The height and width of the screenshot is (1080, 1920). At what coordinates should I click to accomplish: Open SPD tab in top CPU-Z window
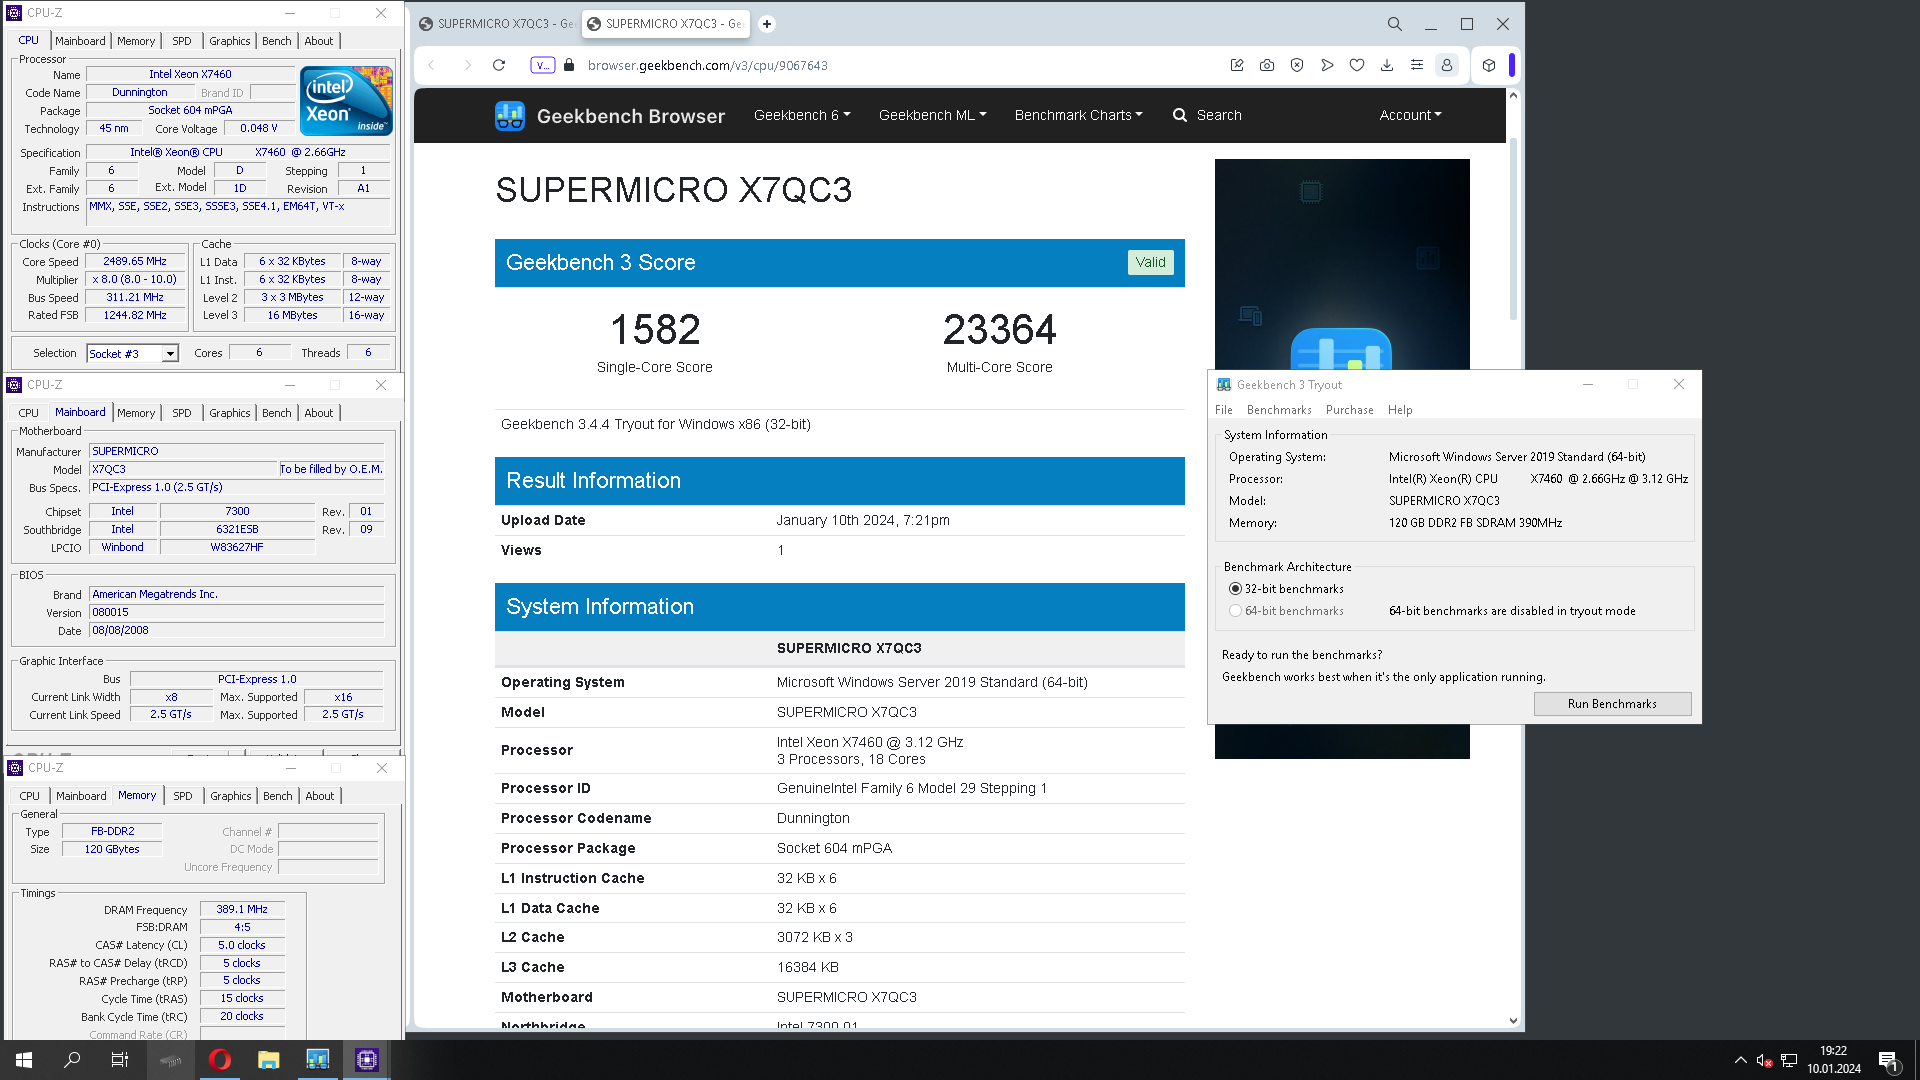point(182,41)
